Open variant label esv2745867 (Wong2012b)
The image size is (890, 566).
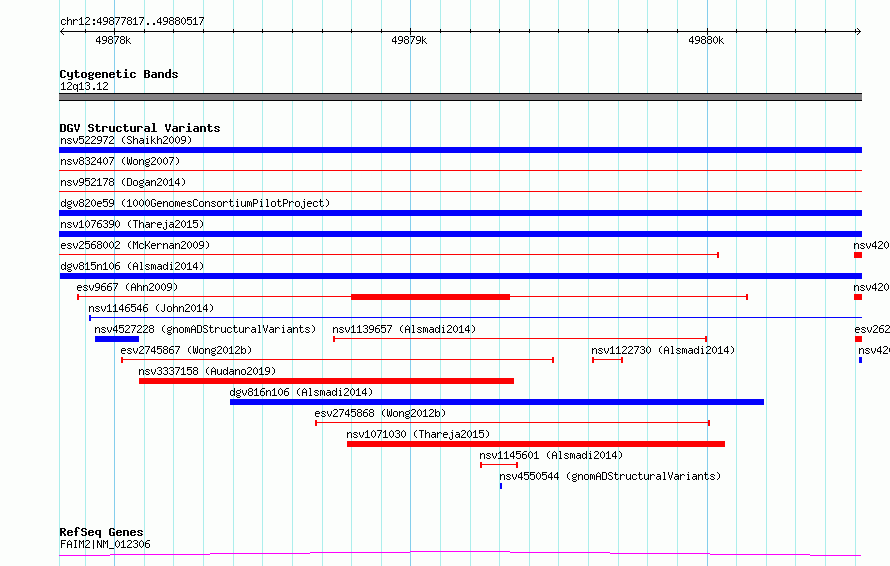[186, 350]
